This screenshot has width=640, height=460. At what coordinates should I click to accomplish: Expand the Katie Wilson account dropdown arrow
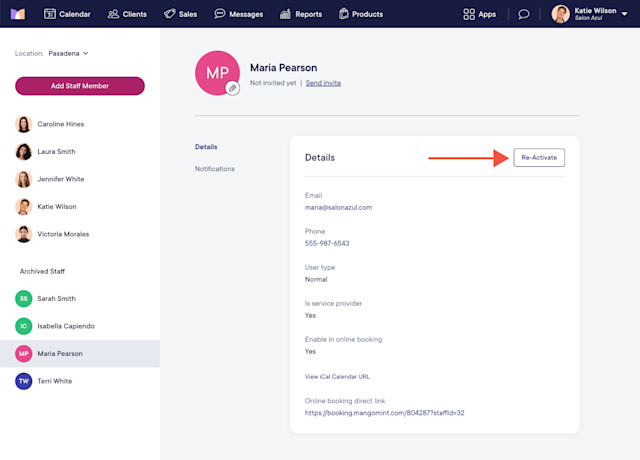click(624, 14)
